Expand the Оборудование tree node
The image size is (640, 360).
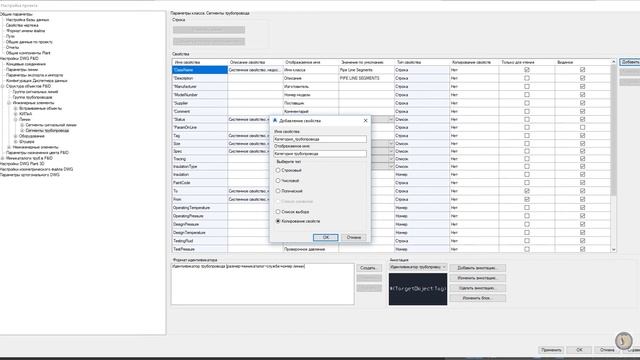point(16,136)
